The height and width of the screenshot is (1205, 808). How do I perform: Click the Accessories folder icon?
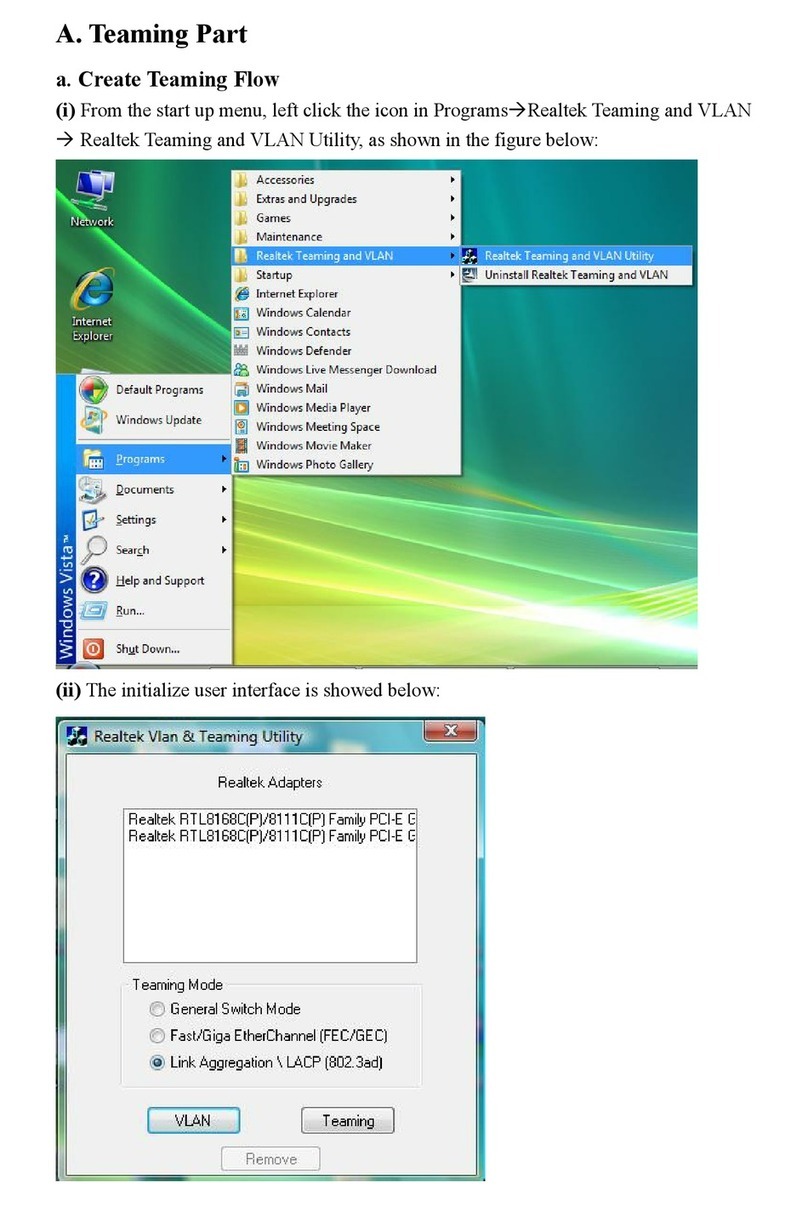(x=241, y=180)
